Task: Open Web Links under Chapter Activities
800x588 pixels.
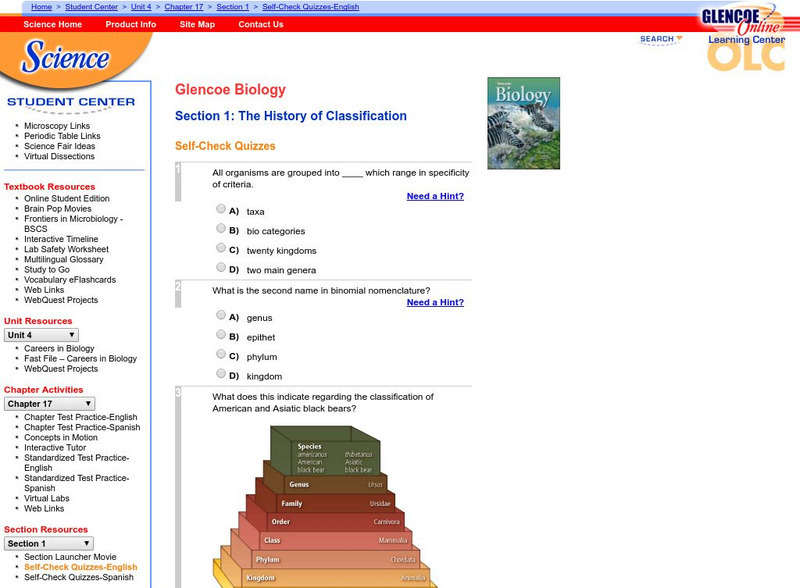Action: click(x=44, y=508)
